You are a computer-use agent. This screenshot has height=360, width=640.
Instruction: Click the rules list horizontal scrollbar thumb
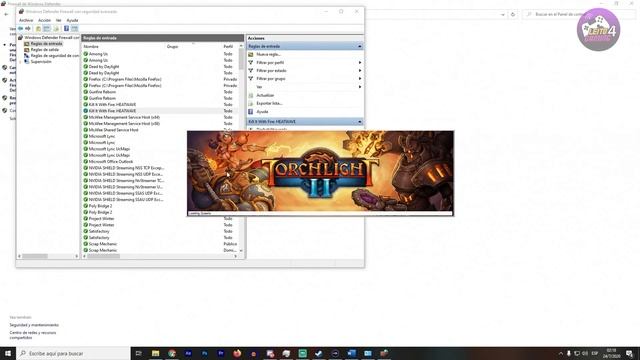[x=104, y=256]
